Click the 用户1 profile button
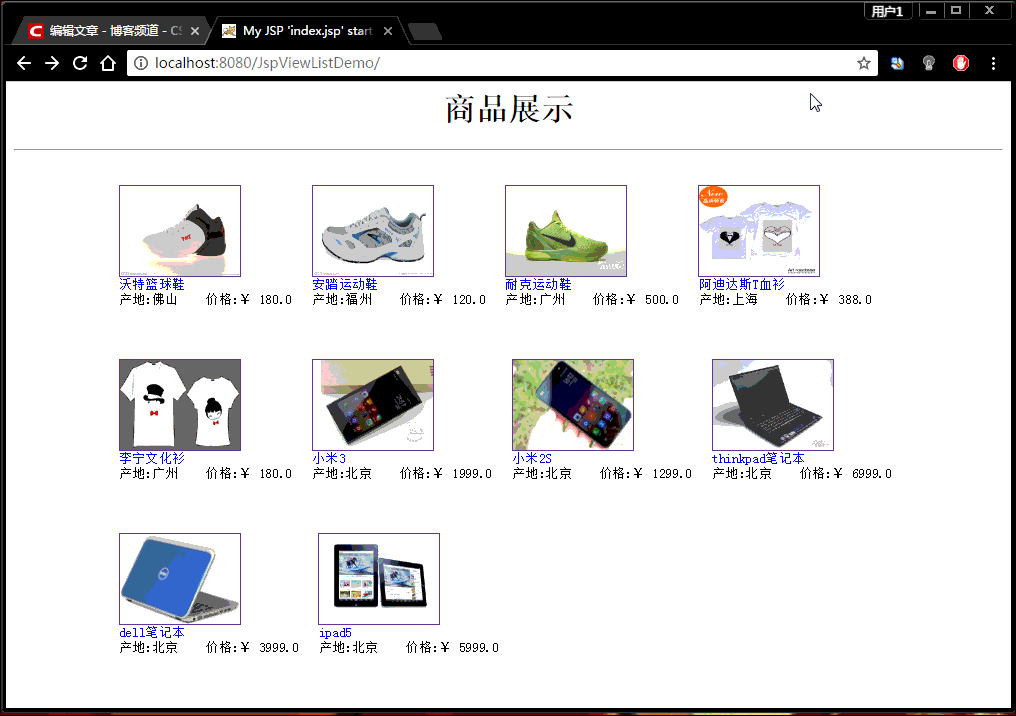 pos(888,11)
